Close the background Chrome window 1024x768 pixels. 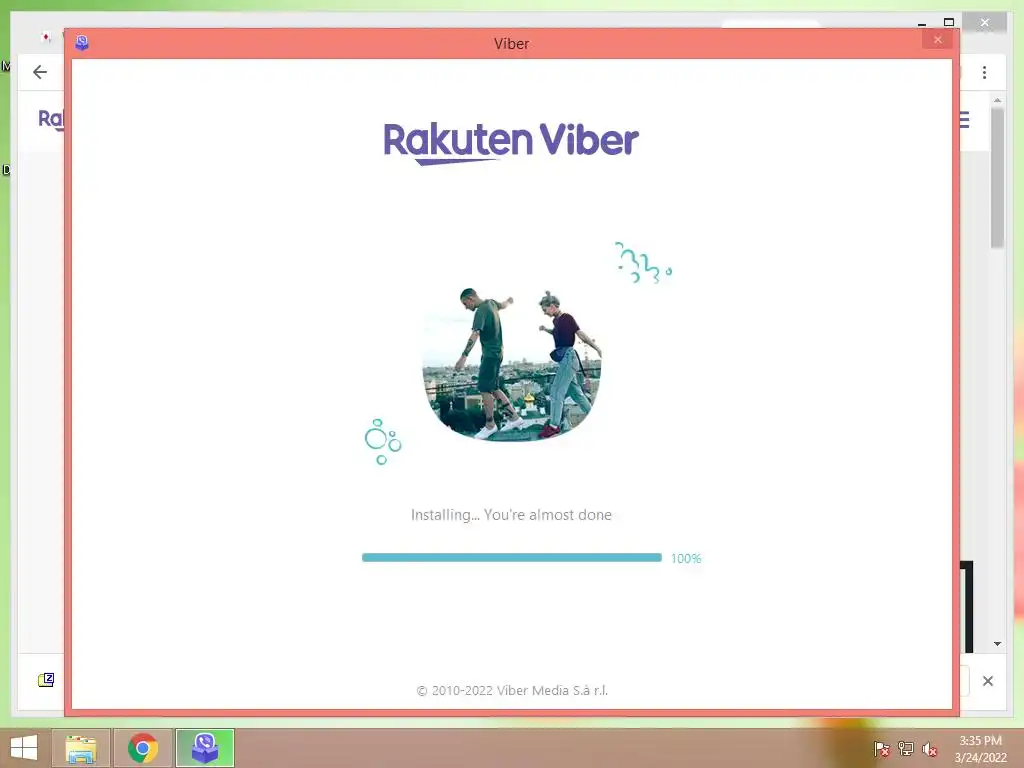(985, 24)
